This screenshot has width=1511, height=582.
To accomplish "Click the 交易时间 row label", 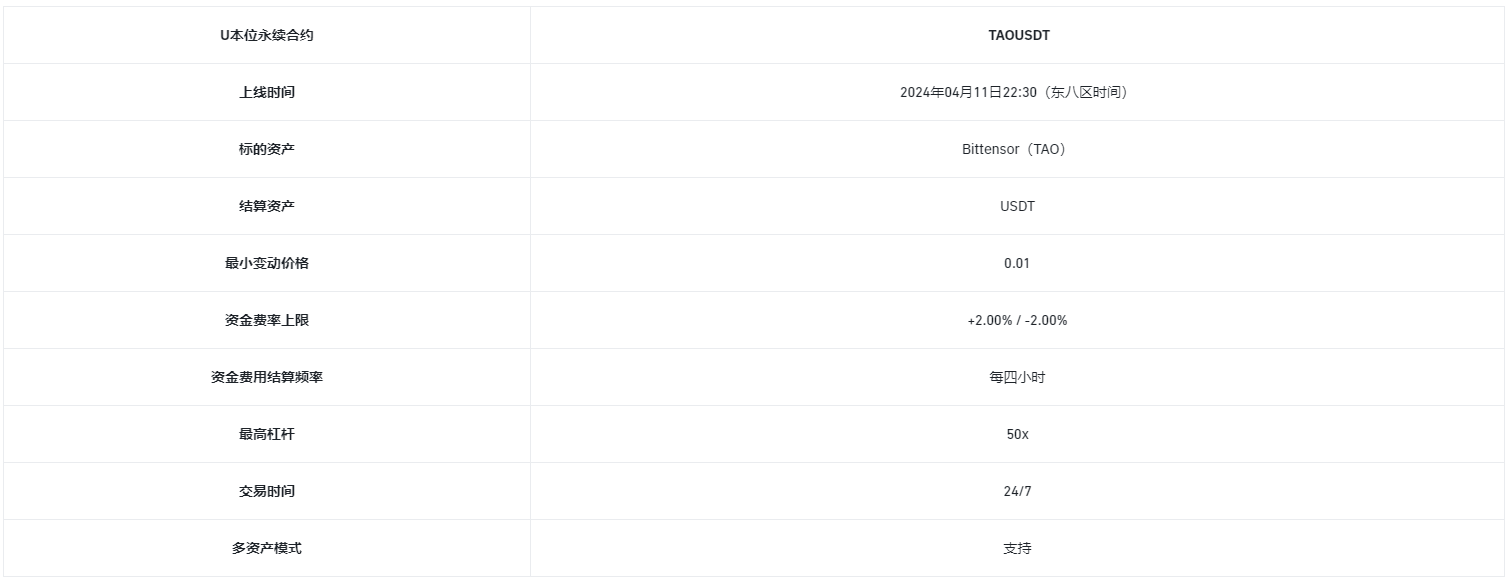I will [266, 491].
